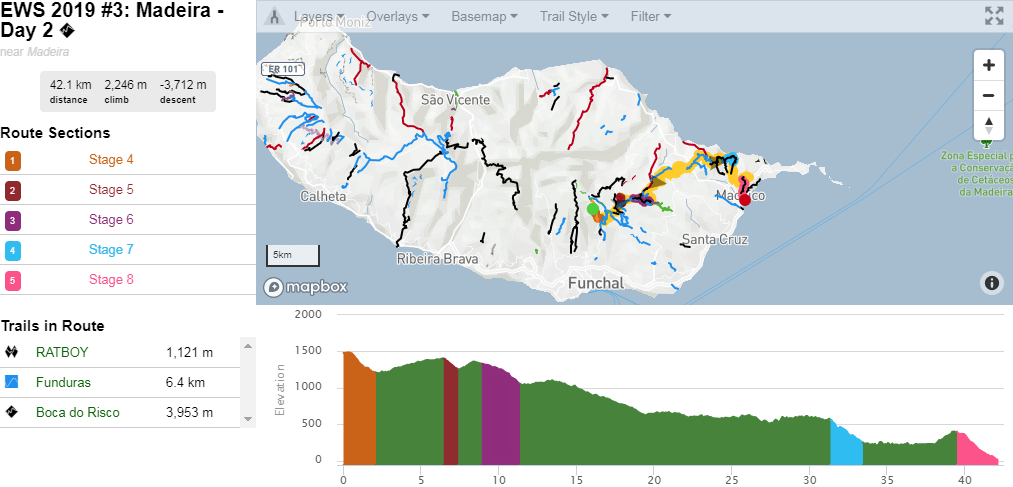
Task: Click the blue Stage 7 elevation segment
Action: (846, 447)
